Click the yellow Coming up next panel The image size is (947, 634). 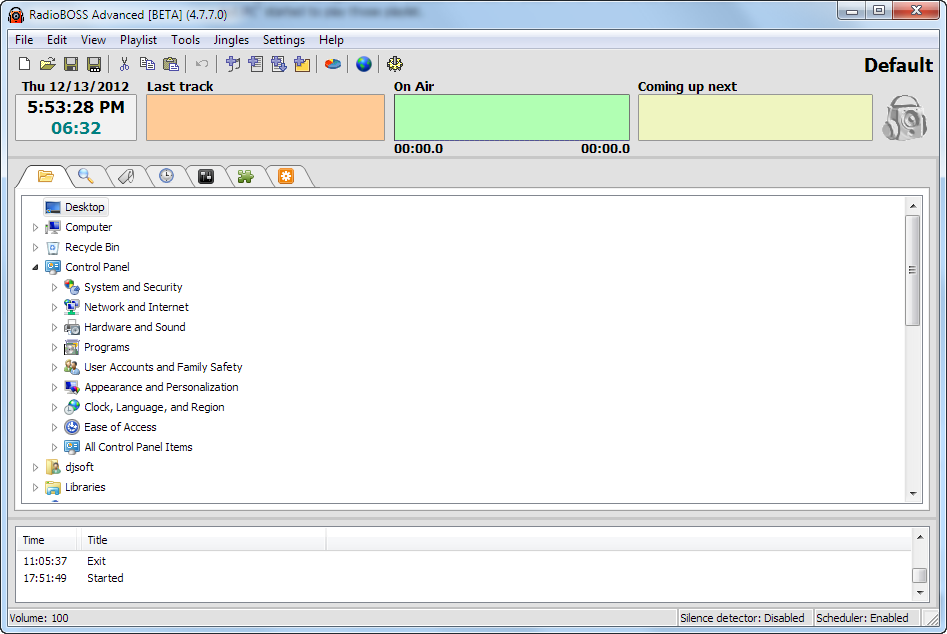pos(755,117)
